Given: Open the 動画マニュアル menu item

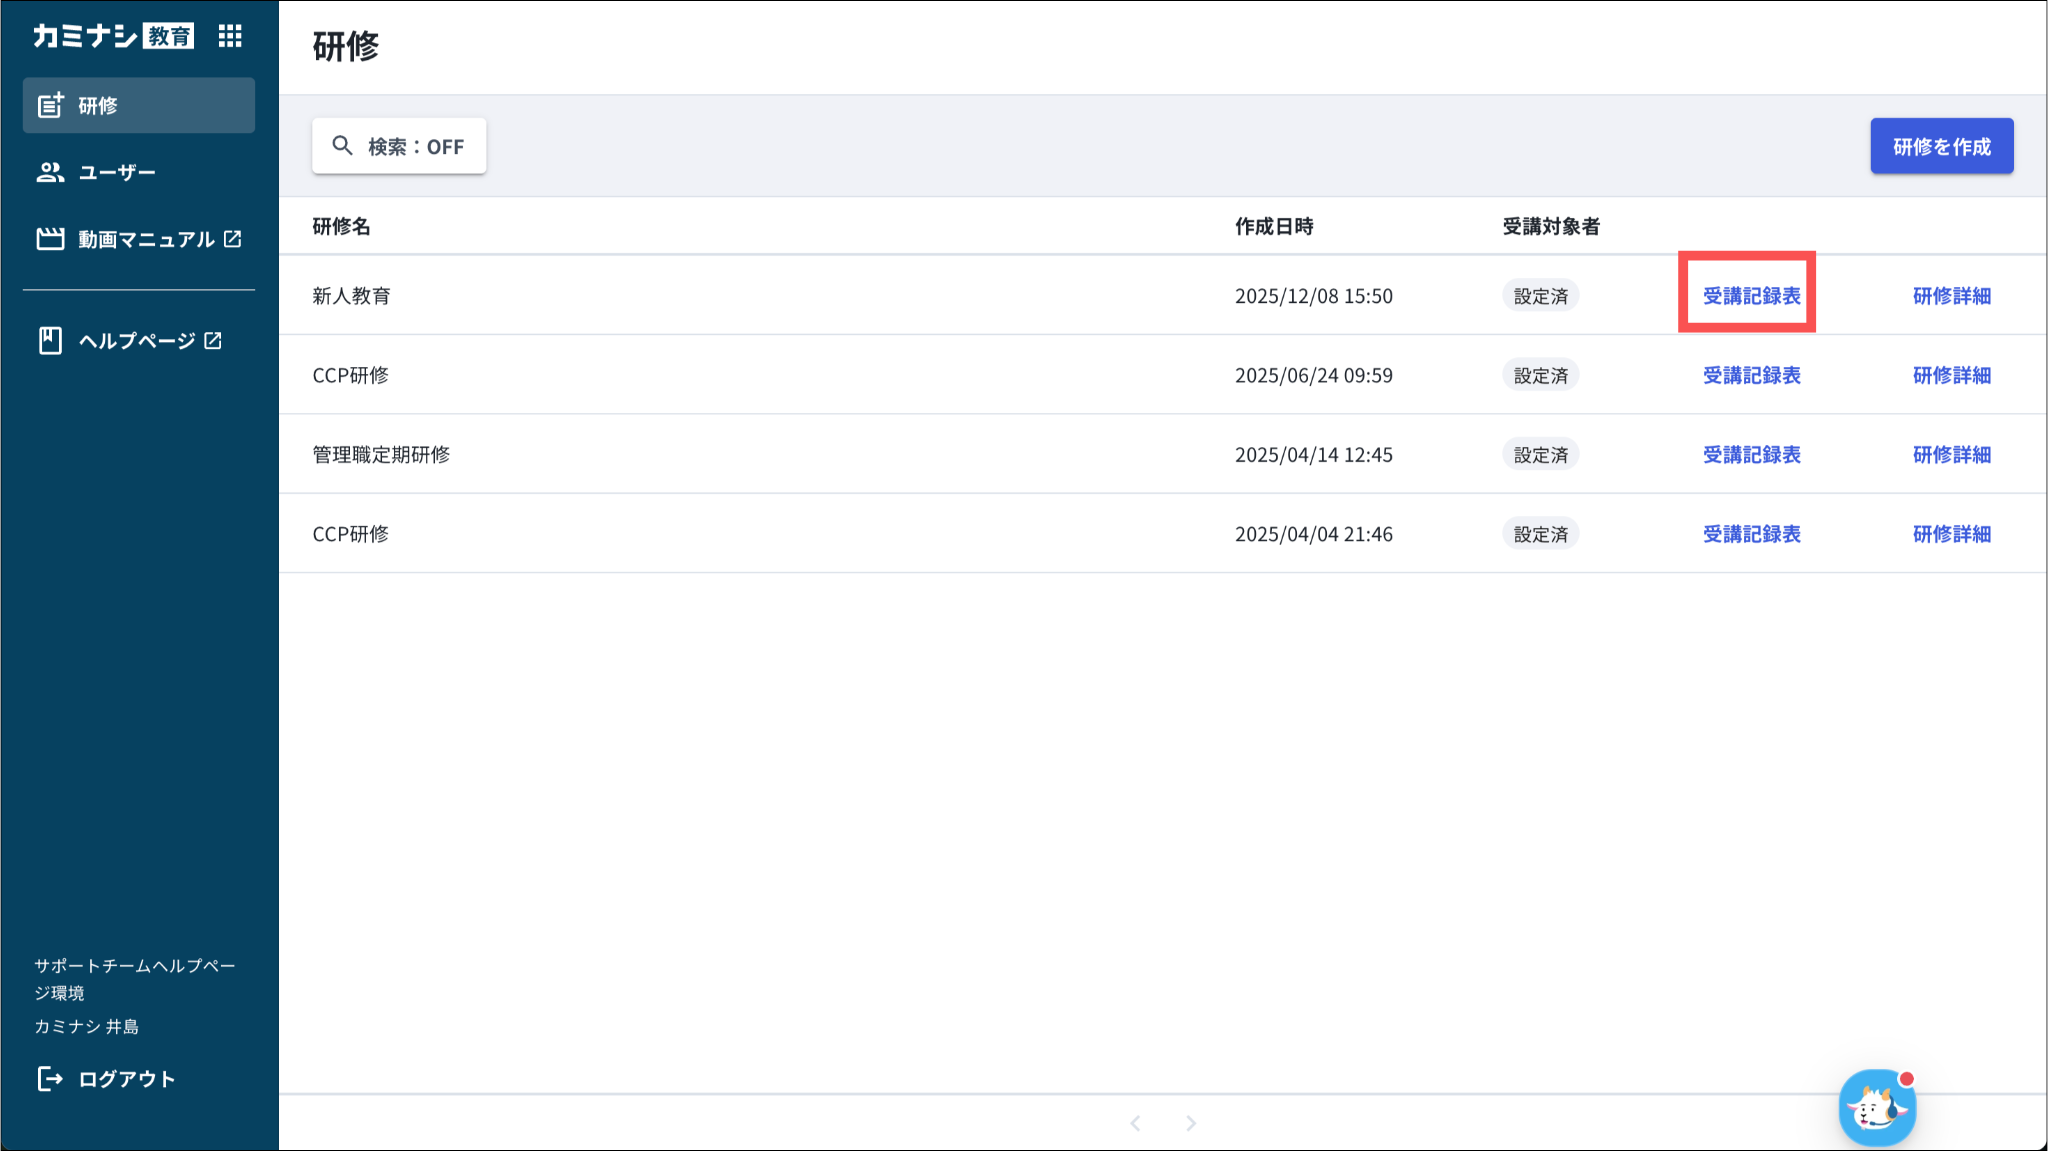Looking at the screenshot, I should pos(146,239).
